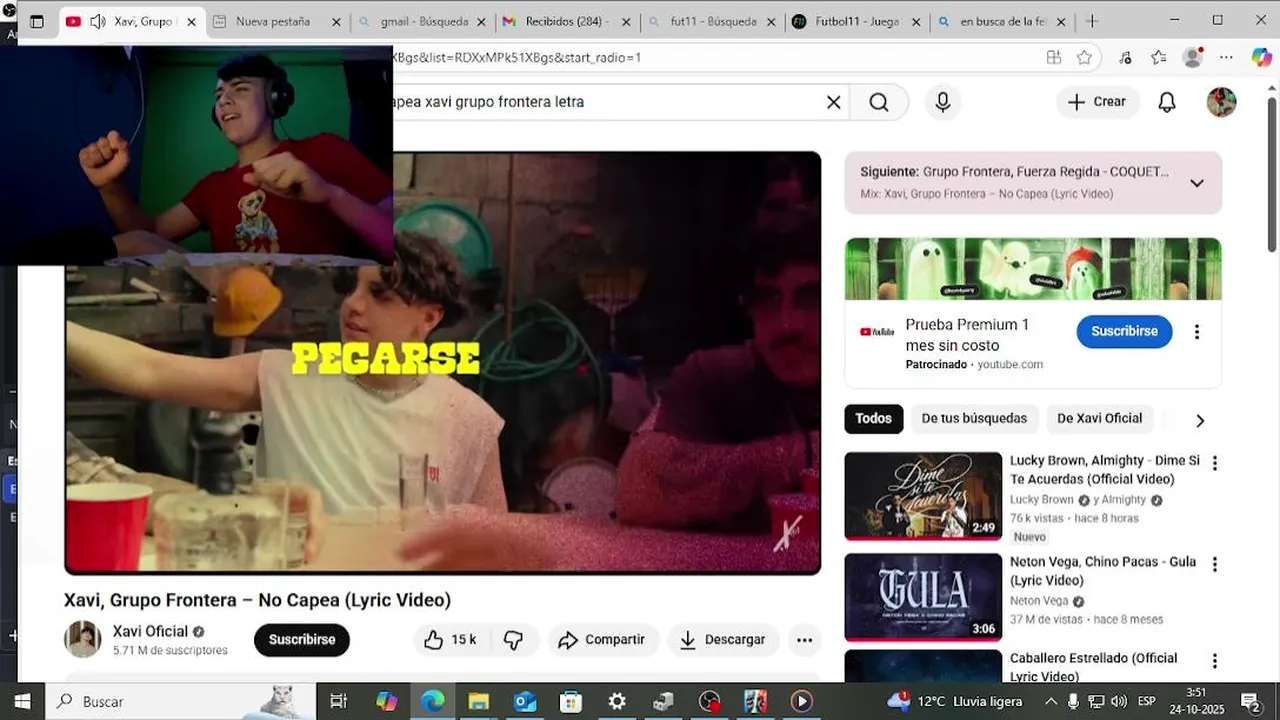1280x720 pixels.
Task: Open YouTube notifications bell
Action: click(1167, 102)
